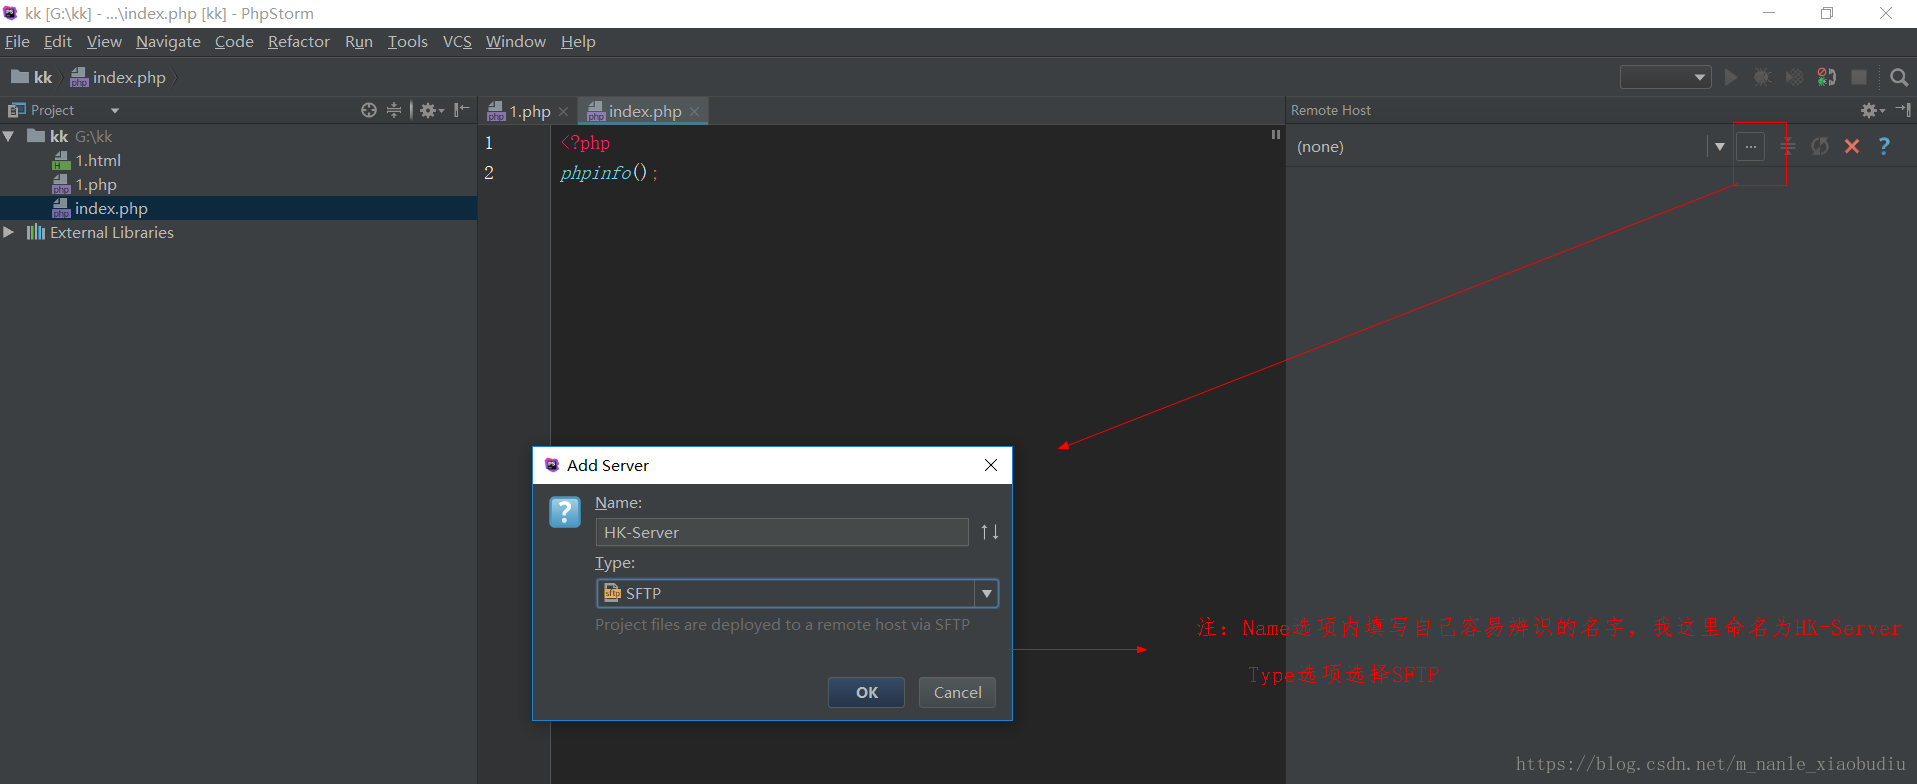Viewport: 1917px width, 784px height.
Task: Open the View menu
Action: pos(104,41)
